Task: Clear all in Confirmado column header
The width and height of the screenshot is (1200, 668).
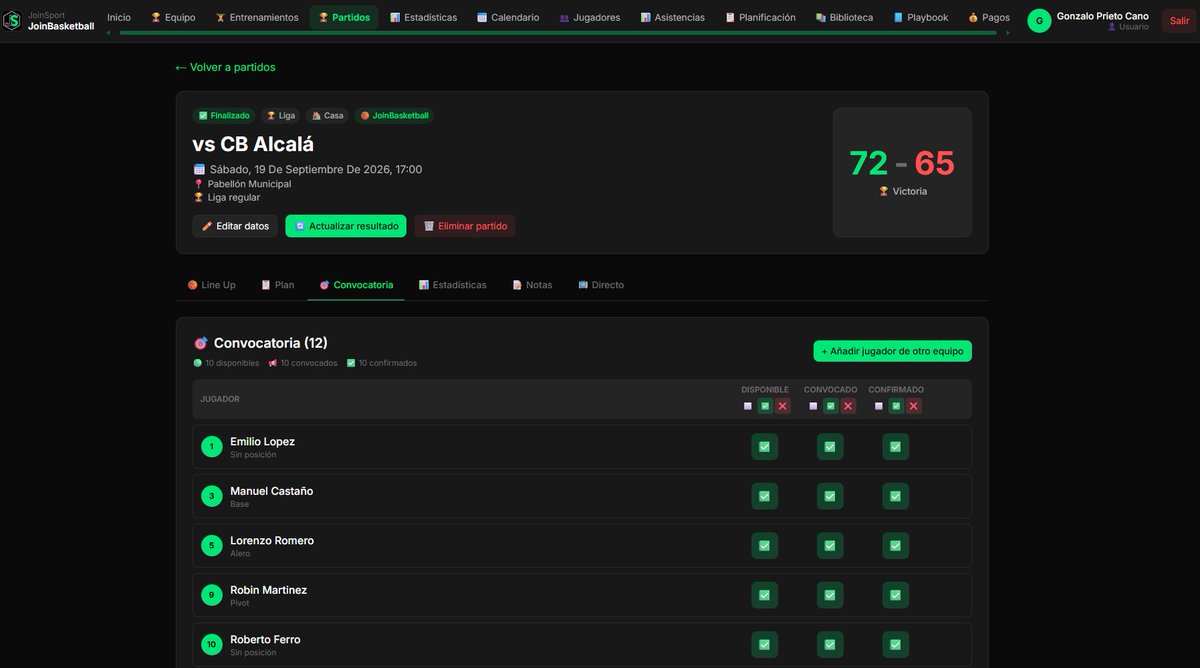Action: click(878, 406)
